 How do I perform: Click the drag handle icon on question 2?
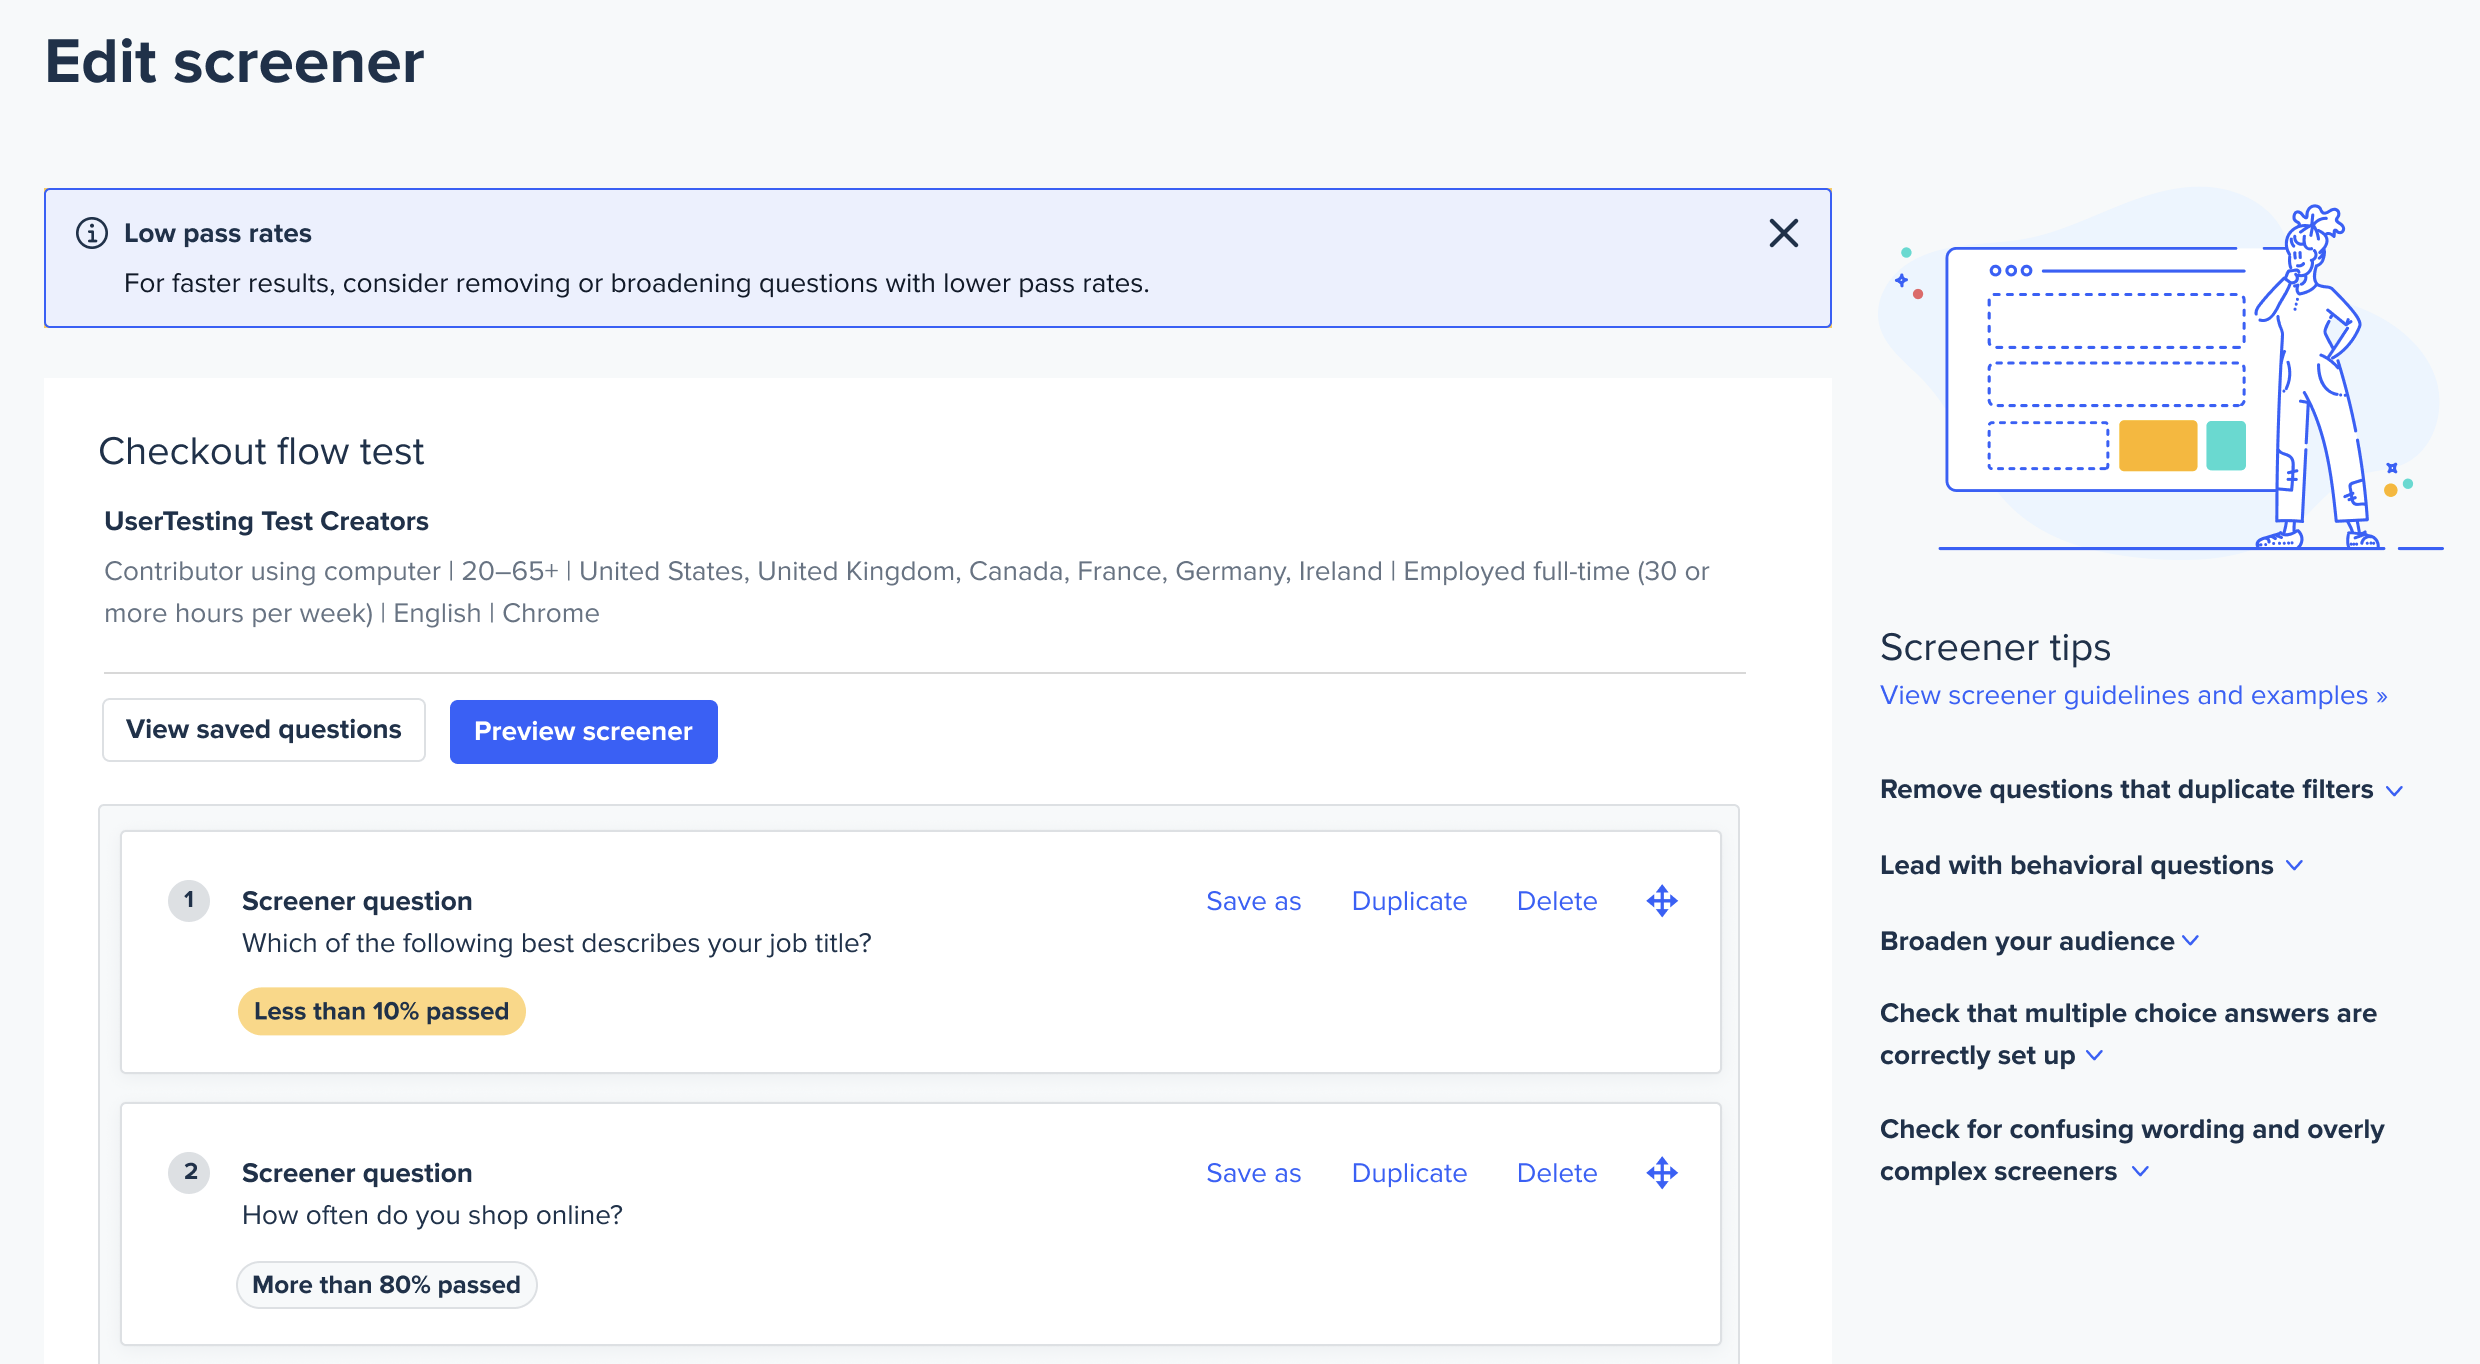tap(1661, 1173)
